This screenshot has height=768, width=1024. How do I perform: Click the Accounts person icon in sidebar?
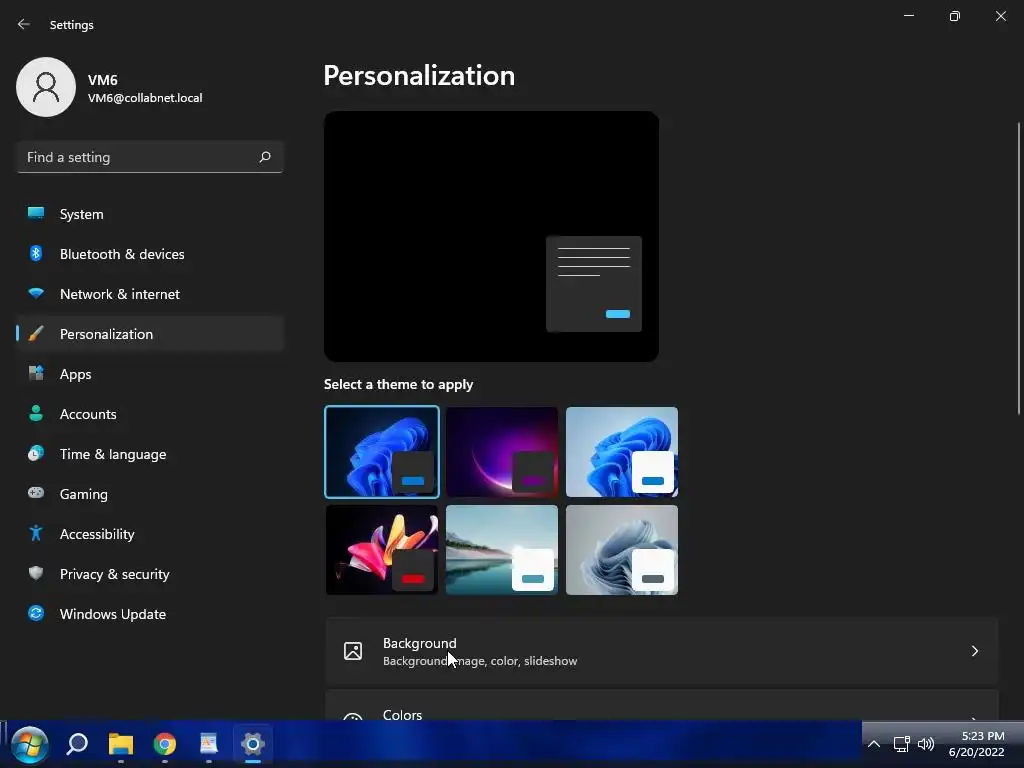tap(36, 413)
